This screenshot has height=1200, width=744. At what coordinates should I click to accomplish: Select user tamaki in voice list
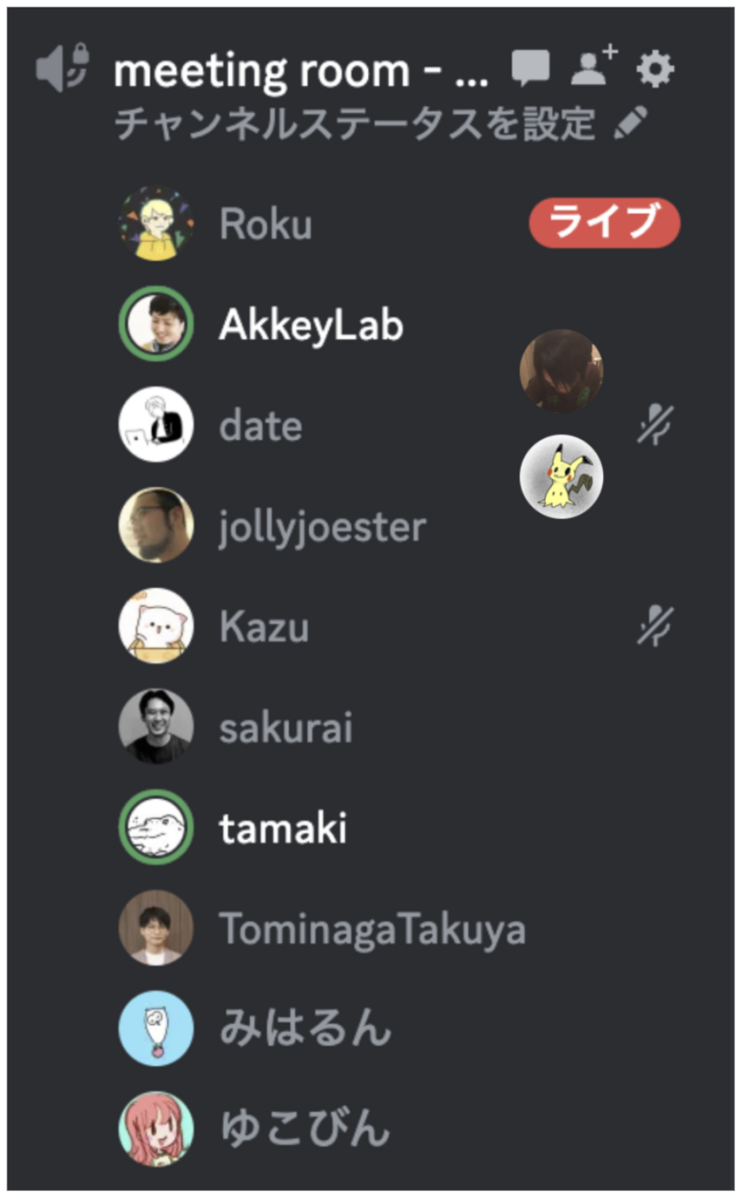283,828
